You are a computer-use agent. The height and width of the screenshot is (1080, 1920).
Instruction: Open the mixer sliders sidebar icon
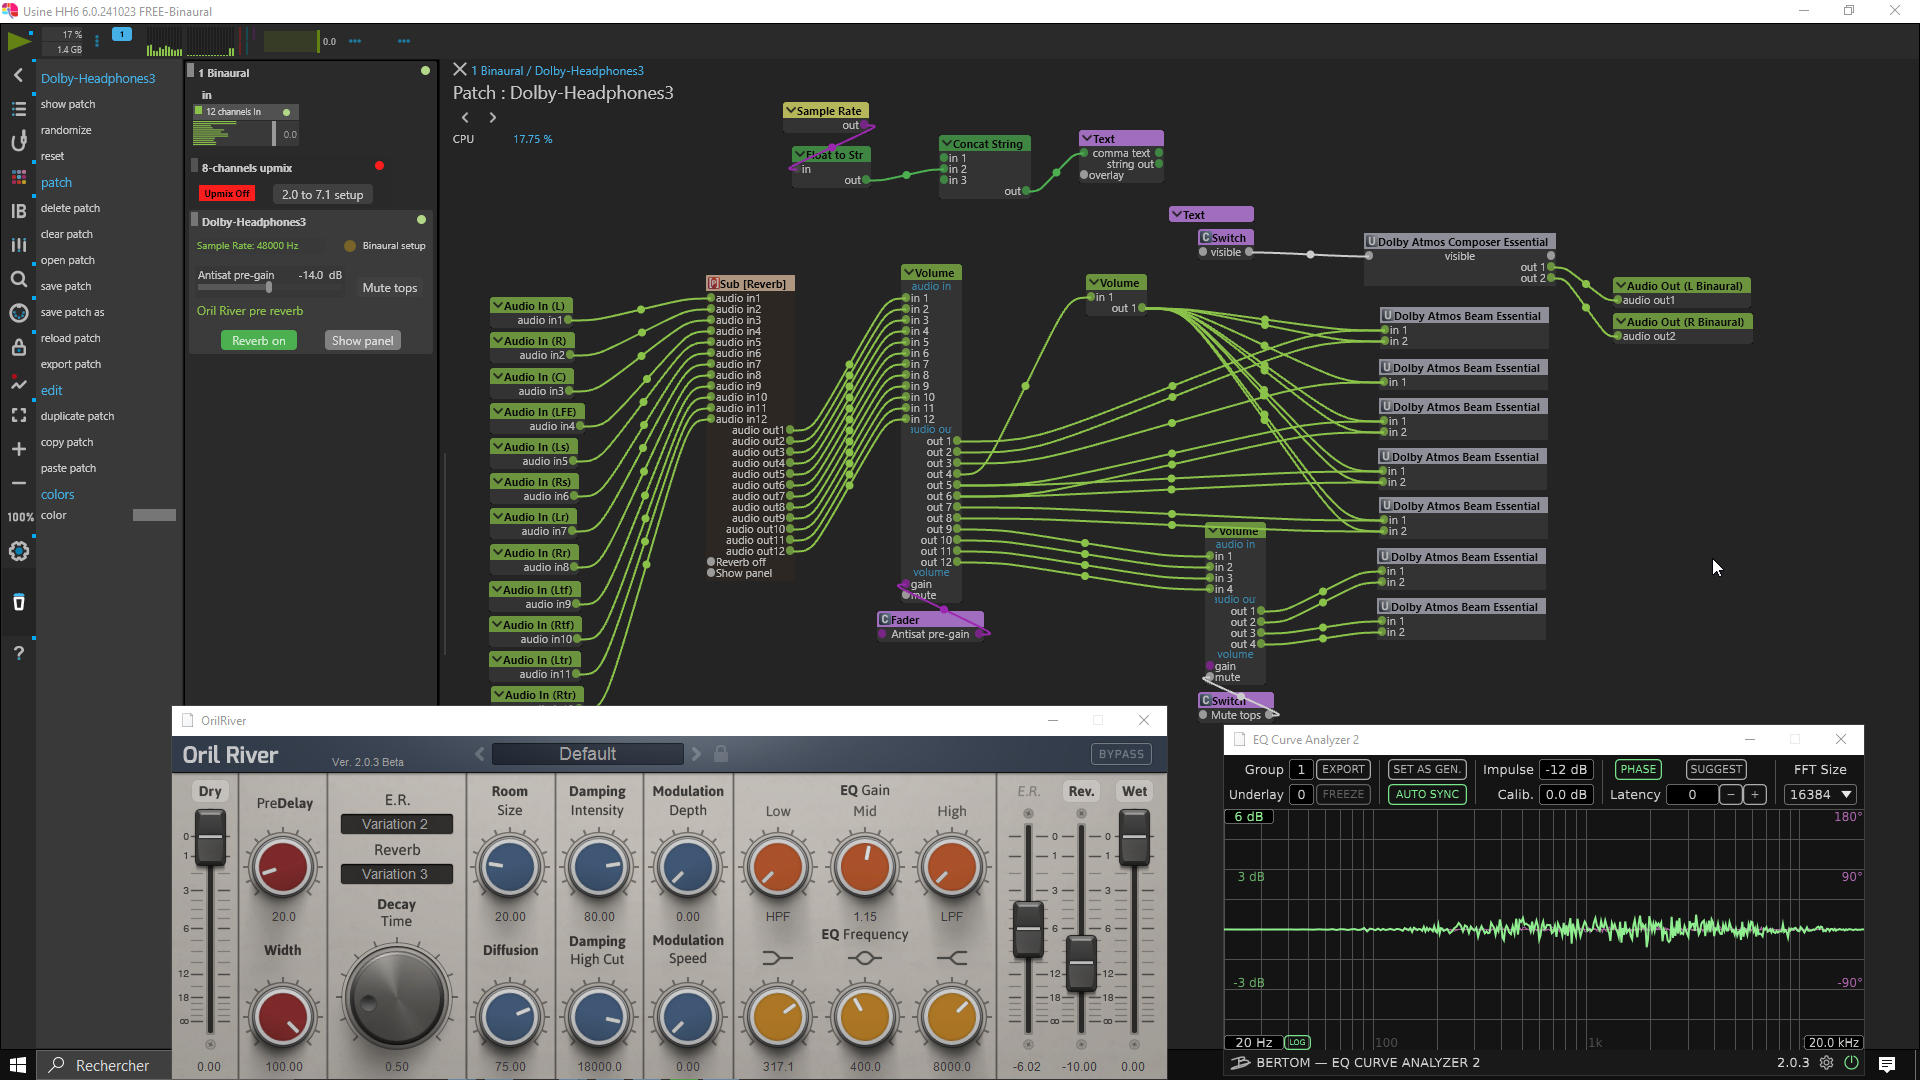(x=18, y=245)
